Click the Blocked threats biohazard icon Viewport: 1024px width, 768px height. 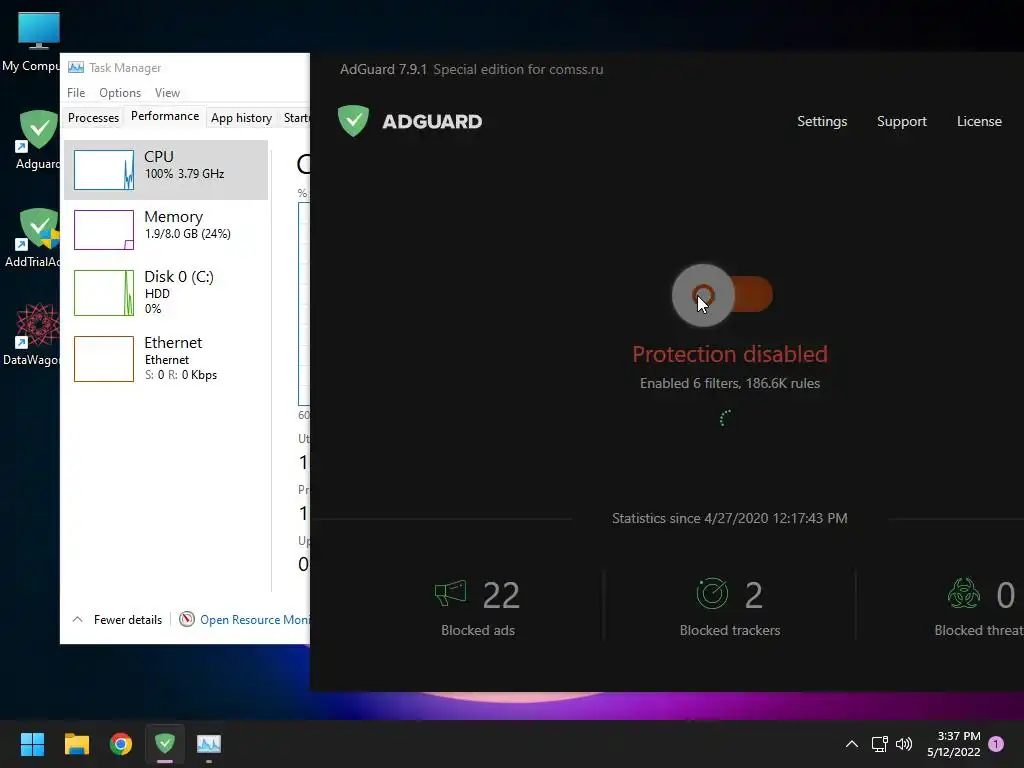(963, 594)
